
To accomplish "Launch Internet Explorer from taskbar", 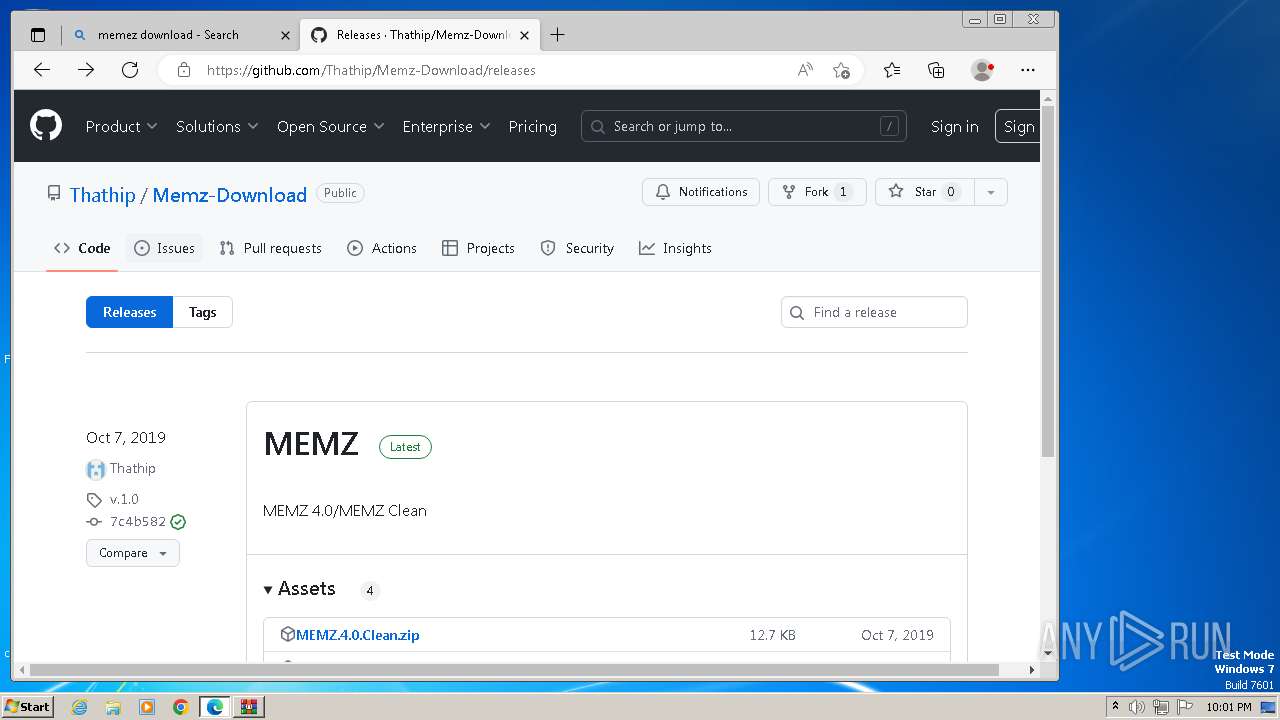I will click(x=79, y=707).
